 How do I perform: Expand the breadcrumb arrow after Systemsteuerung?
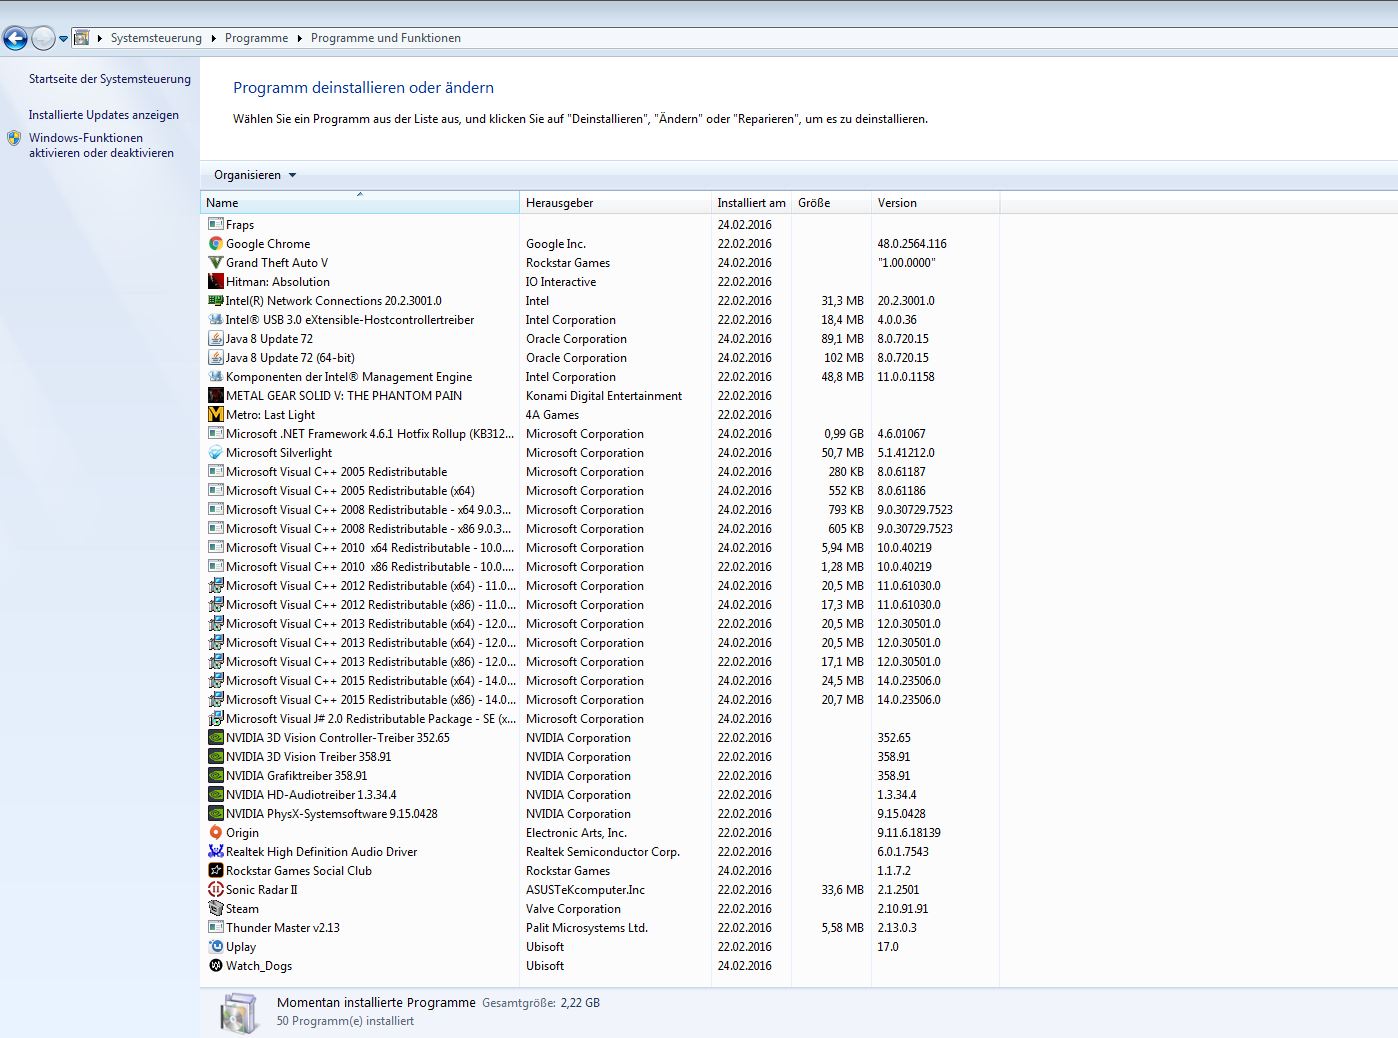(x=213, y=38)
